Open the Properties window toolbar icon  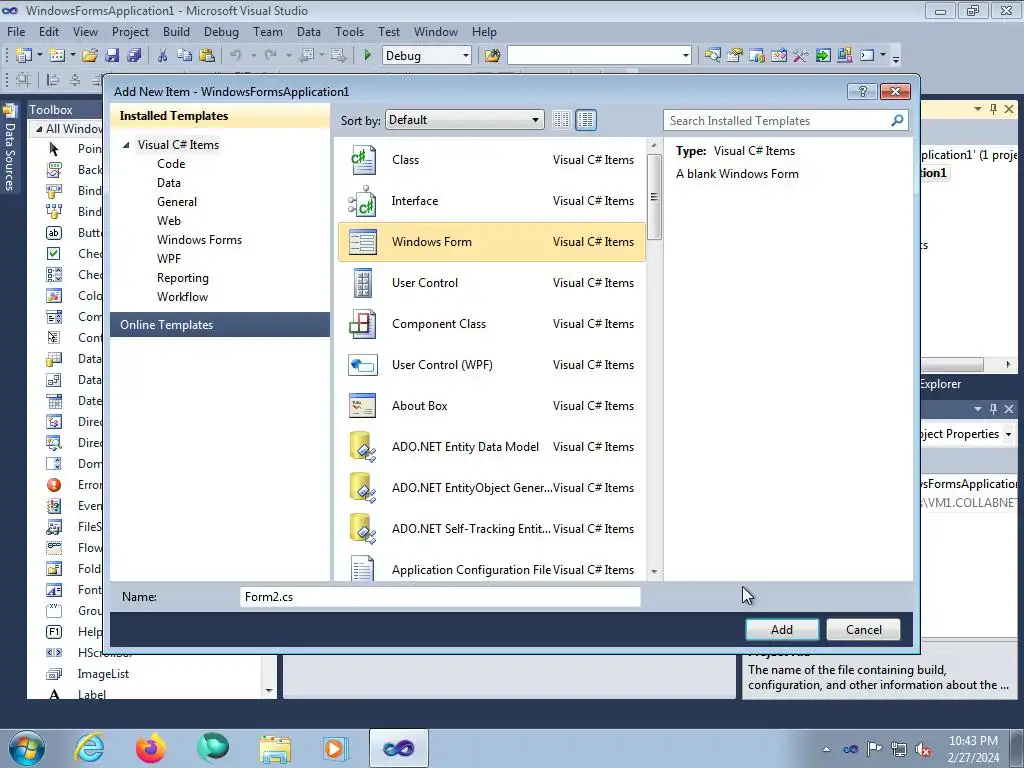pos(735,56)
